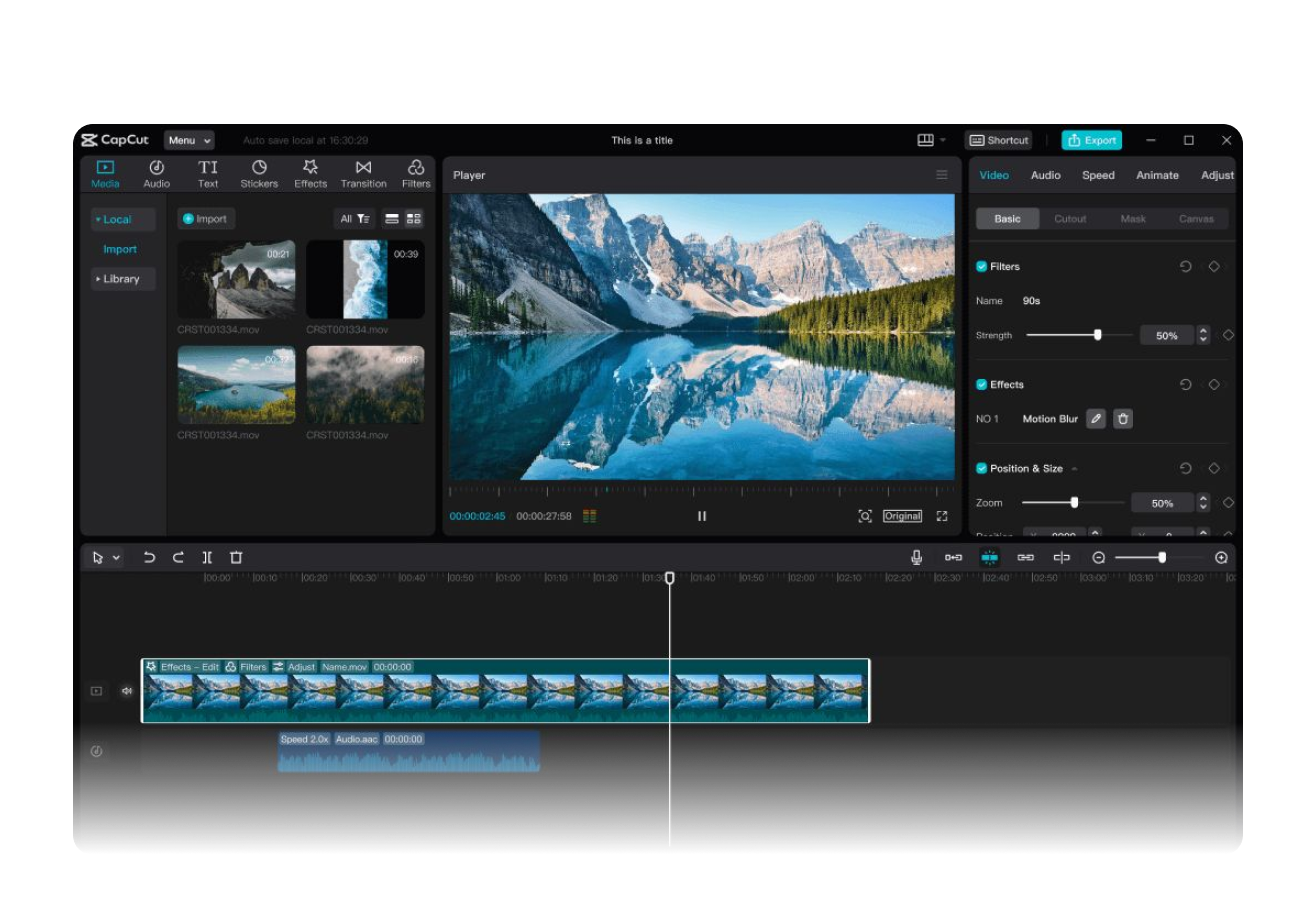Viewport: 1316px width, 903px height.
Task: Click the microphone record voiceover icon
Action: coord(916,558)
